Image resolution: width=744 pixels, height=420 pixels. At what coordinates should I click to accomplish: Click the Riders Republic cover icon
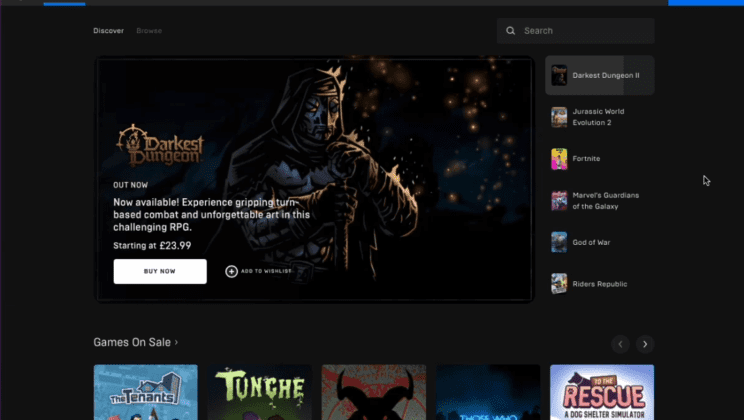559,284
